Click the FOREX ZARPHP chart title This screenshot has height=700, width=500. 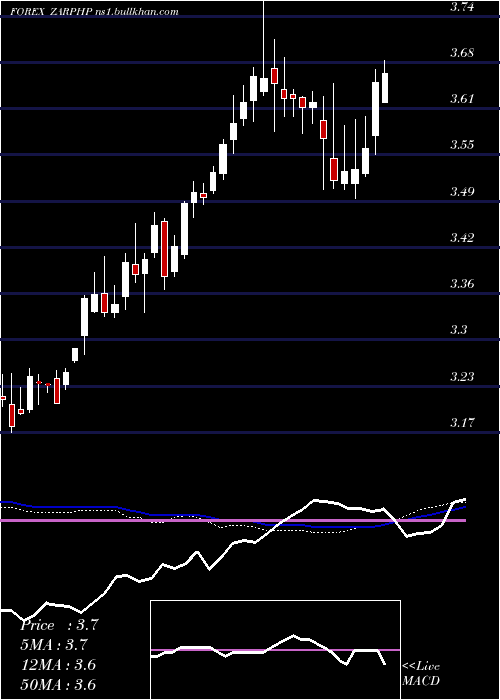pyautogui.click(x=51, y=12)
